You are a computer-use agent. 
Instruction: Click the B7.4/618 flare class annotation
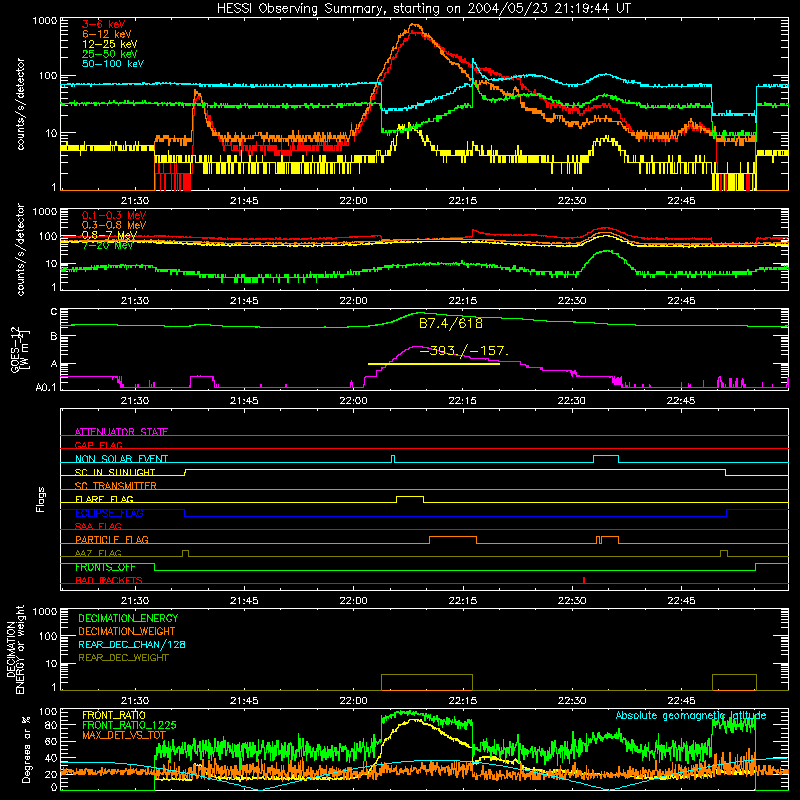(451, 323)
